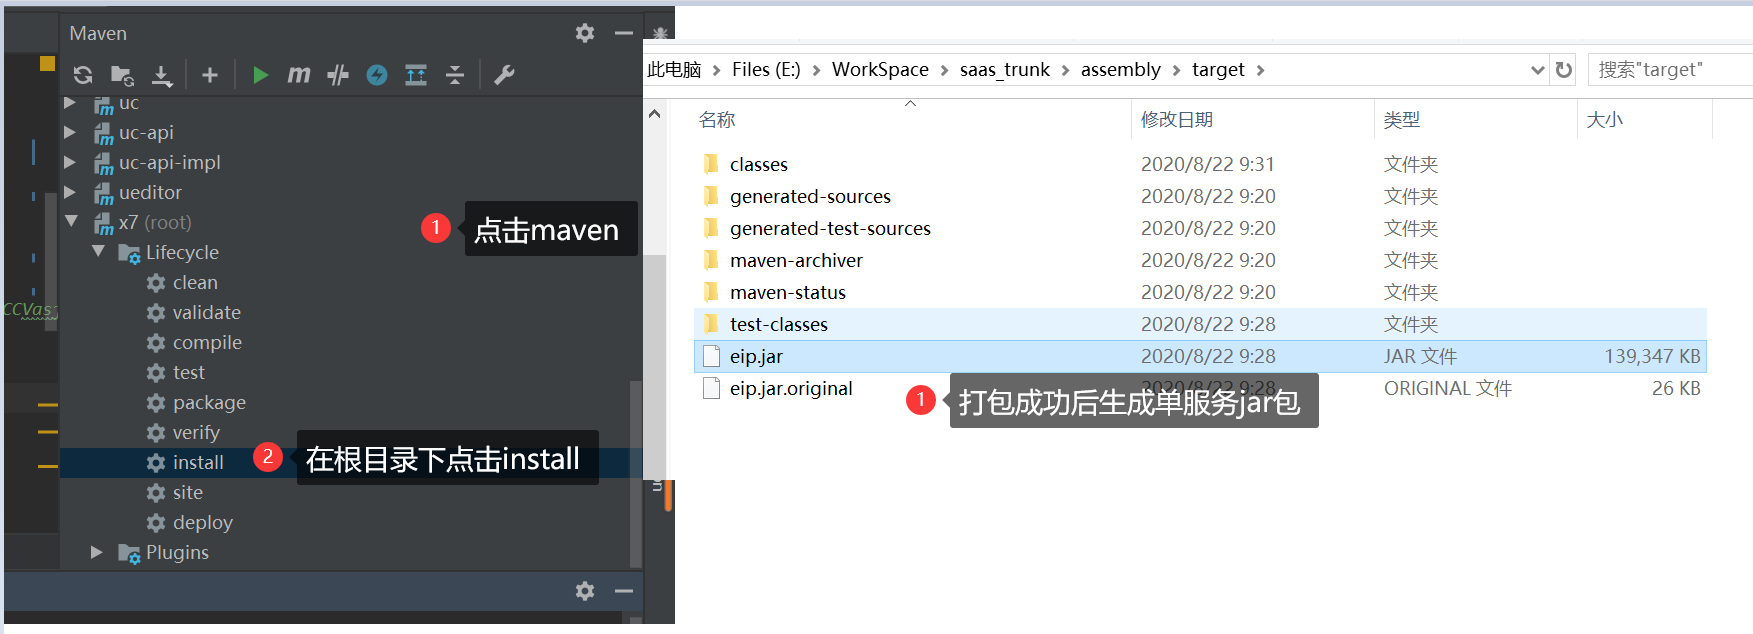Select the verify lifecycle goal
1753x634 pixels.
[x=196, y=432]
